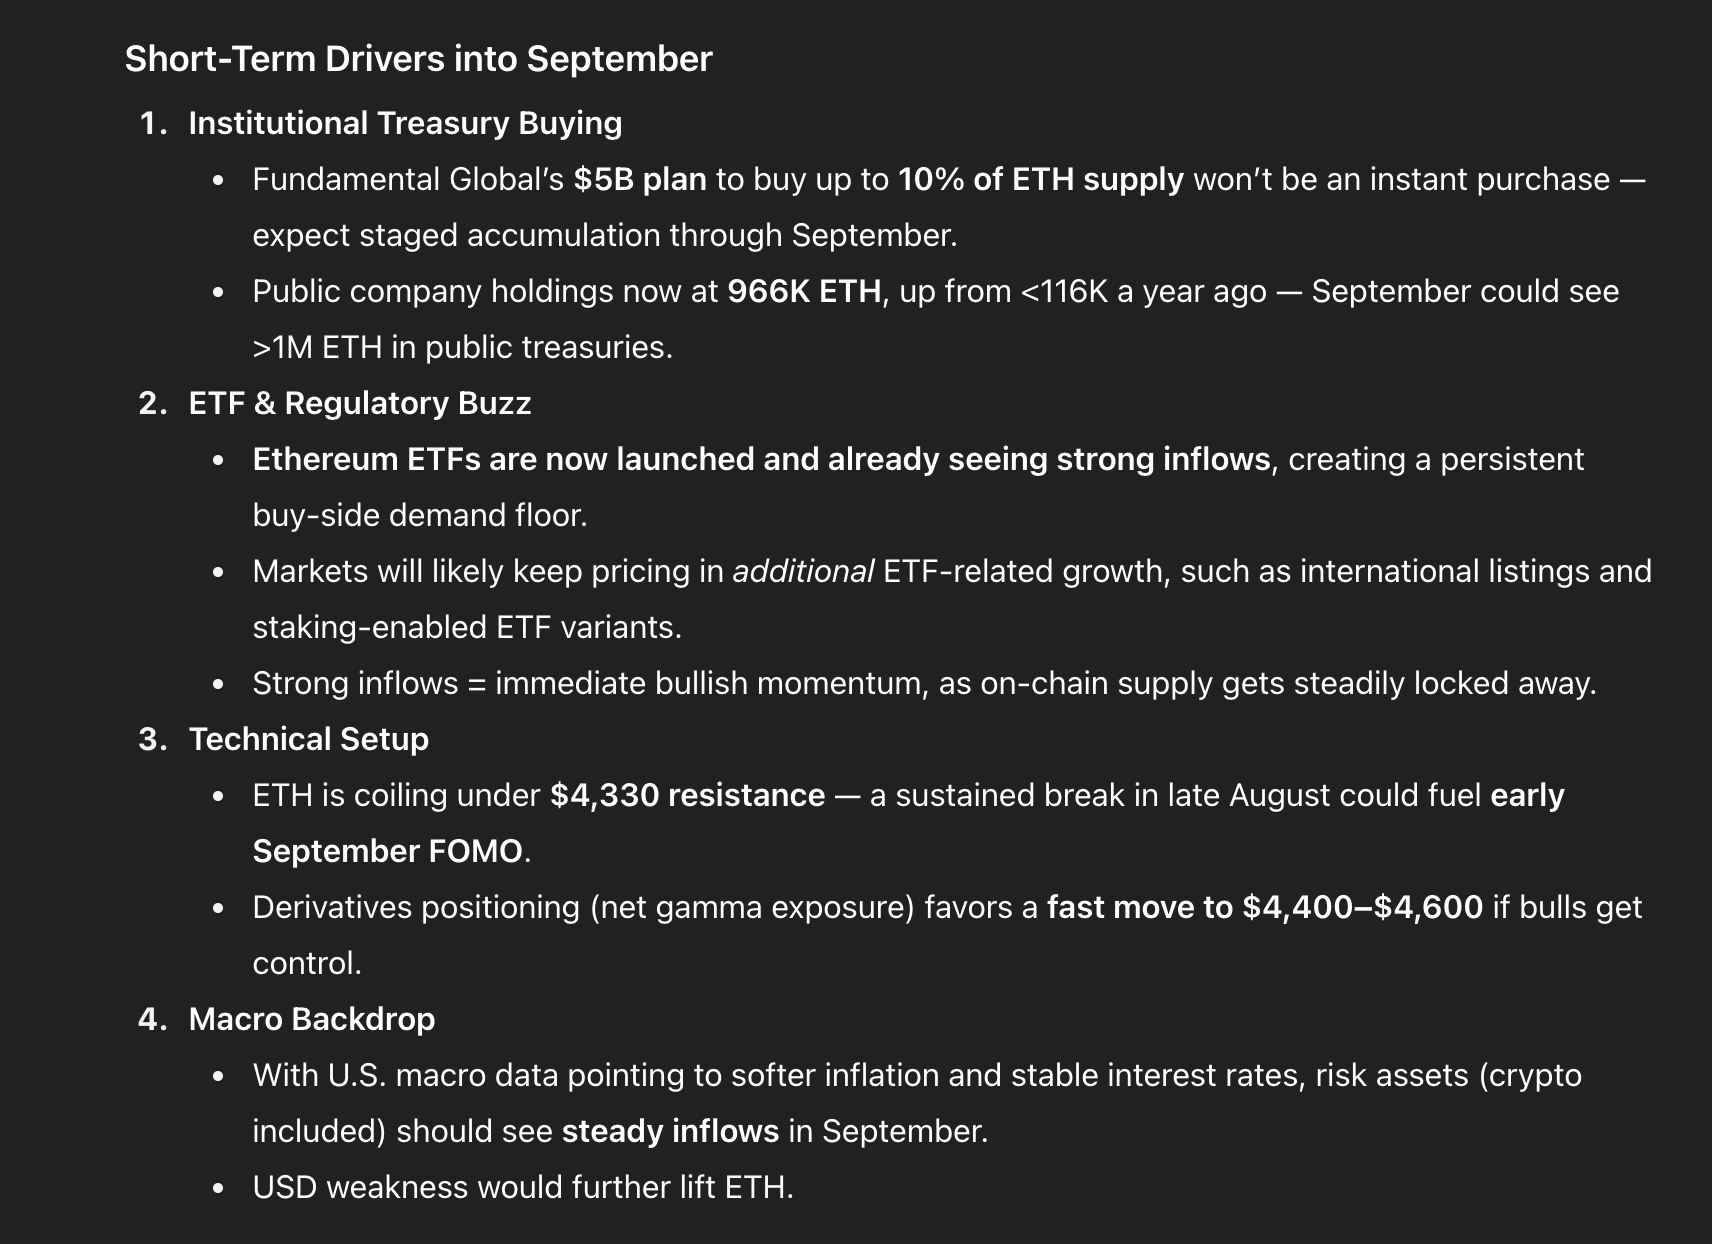
Task: Click the 'expect staged accumulation through September' line
Action: (605, 235)
